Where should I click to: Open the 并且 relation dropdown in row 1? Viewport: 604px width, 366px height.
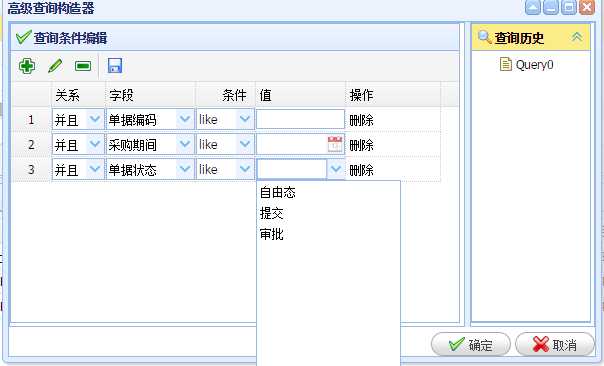pos(95,119)
